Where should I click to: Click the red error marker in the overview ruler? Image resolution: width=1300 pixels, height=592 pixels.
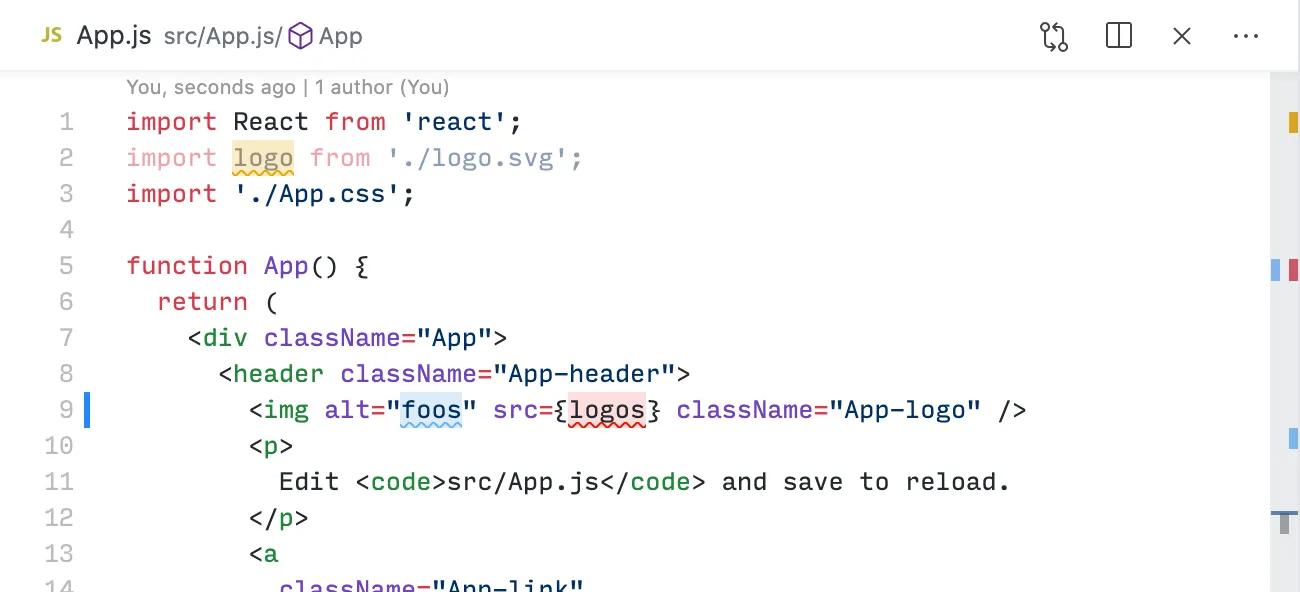click(1293, 270)
